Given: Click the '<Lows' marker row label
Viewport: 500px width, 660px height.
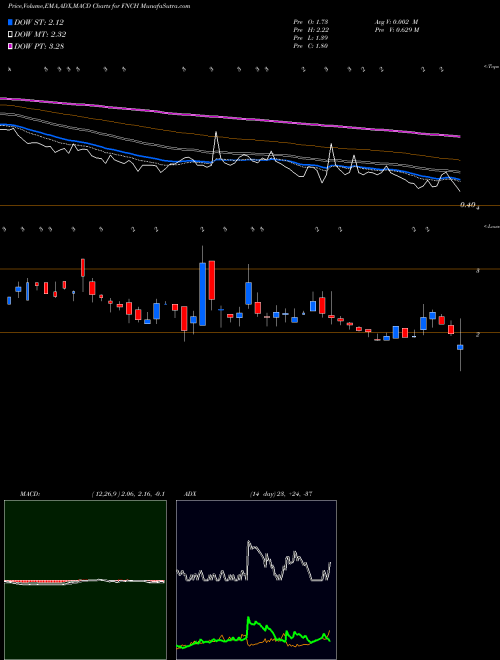Looking at the screenshot, I should [x=491, y=226].
